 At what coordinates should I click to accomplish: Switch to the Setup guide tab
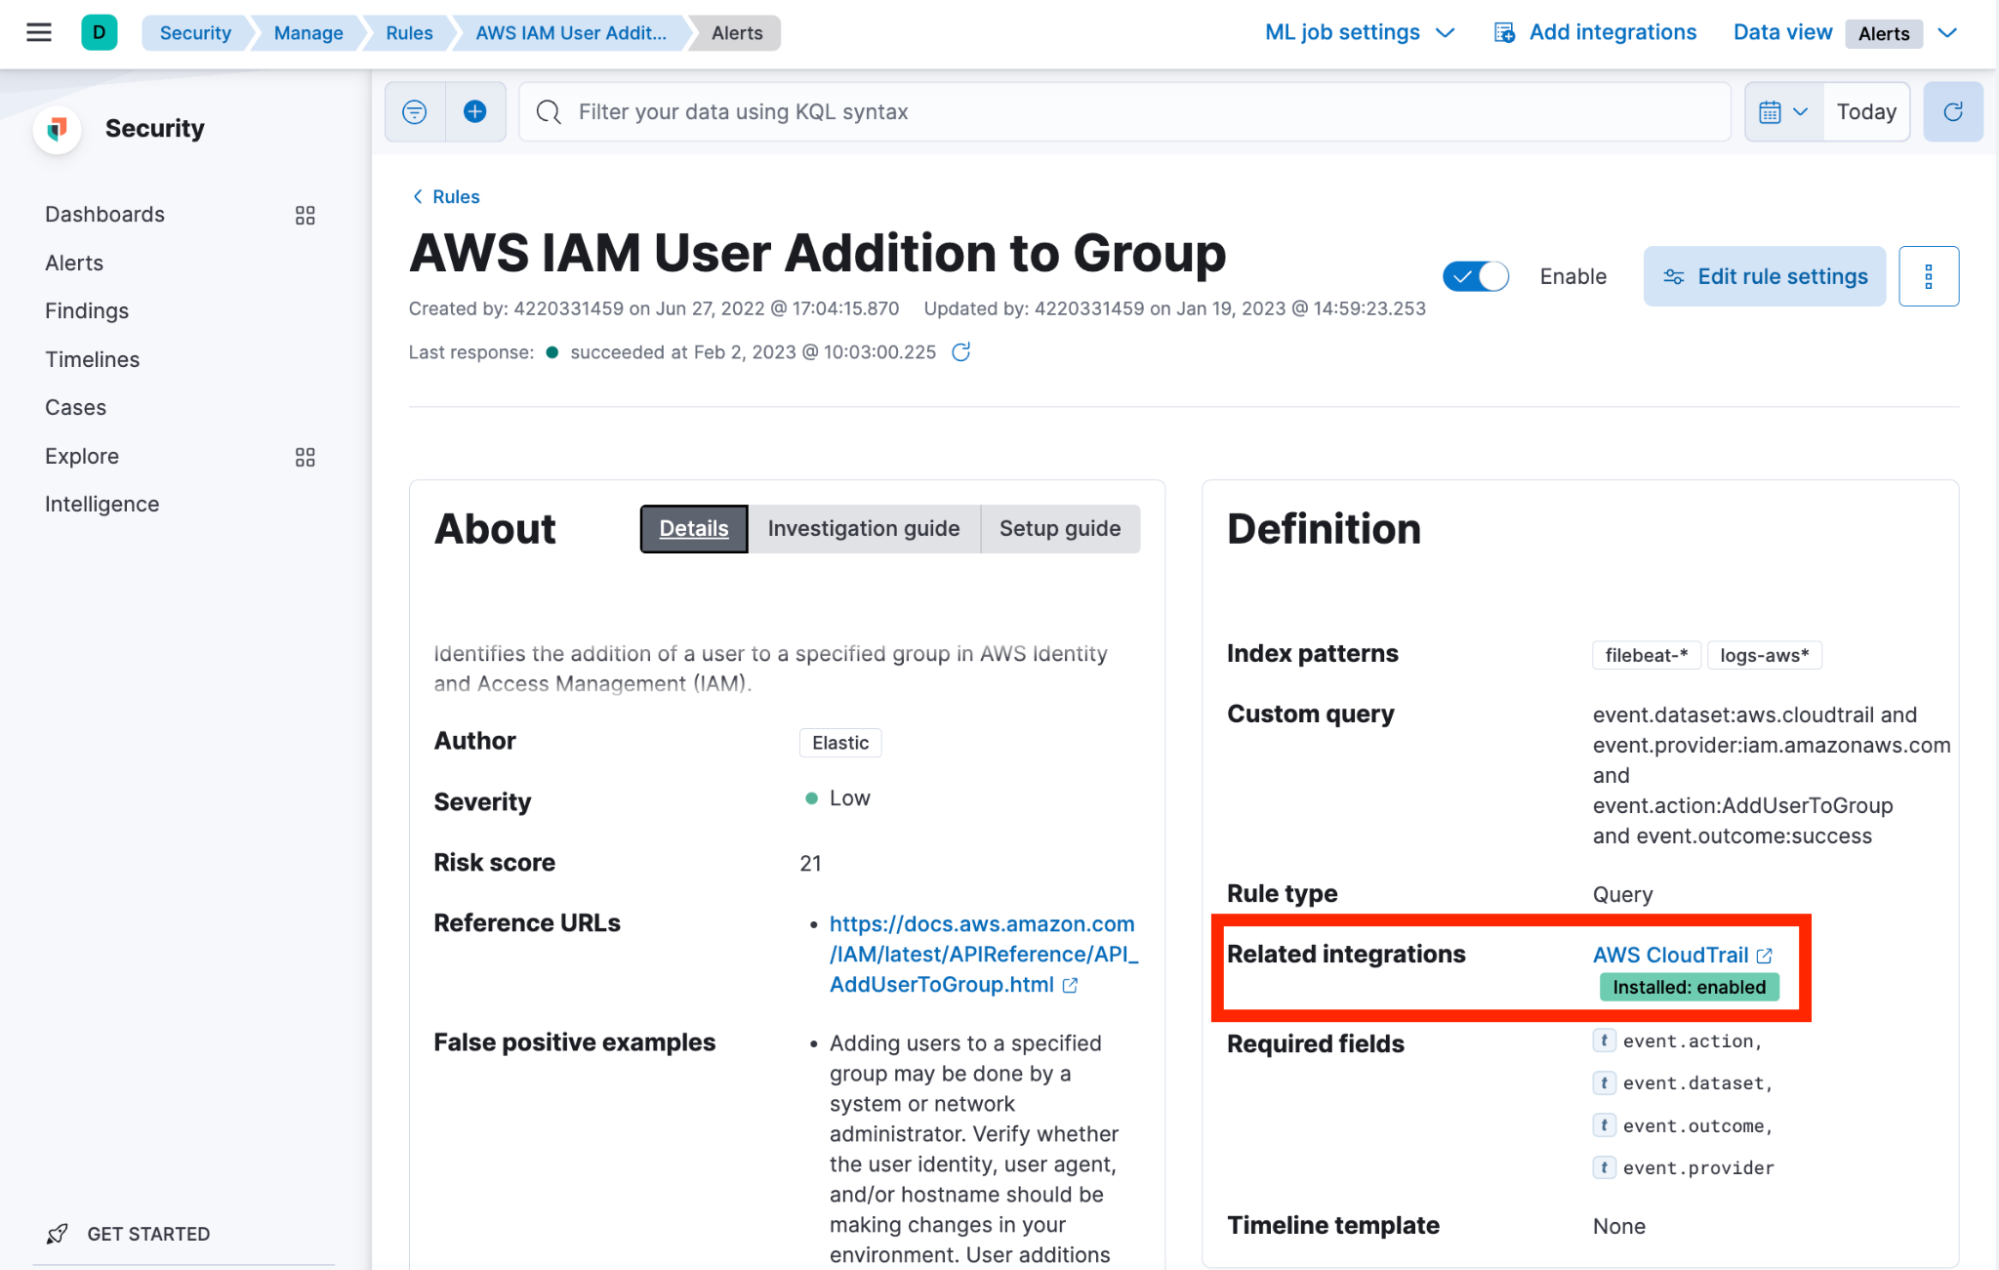pos(1059,527)
